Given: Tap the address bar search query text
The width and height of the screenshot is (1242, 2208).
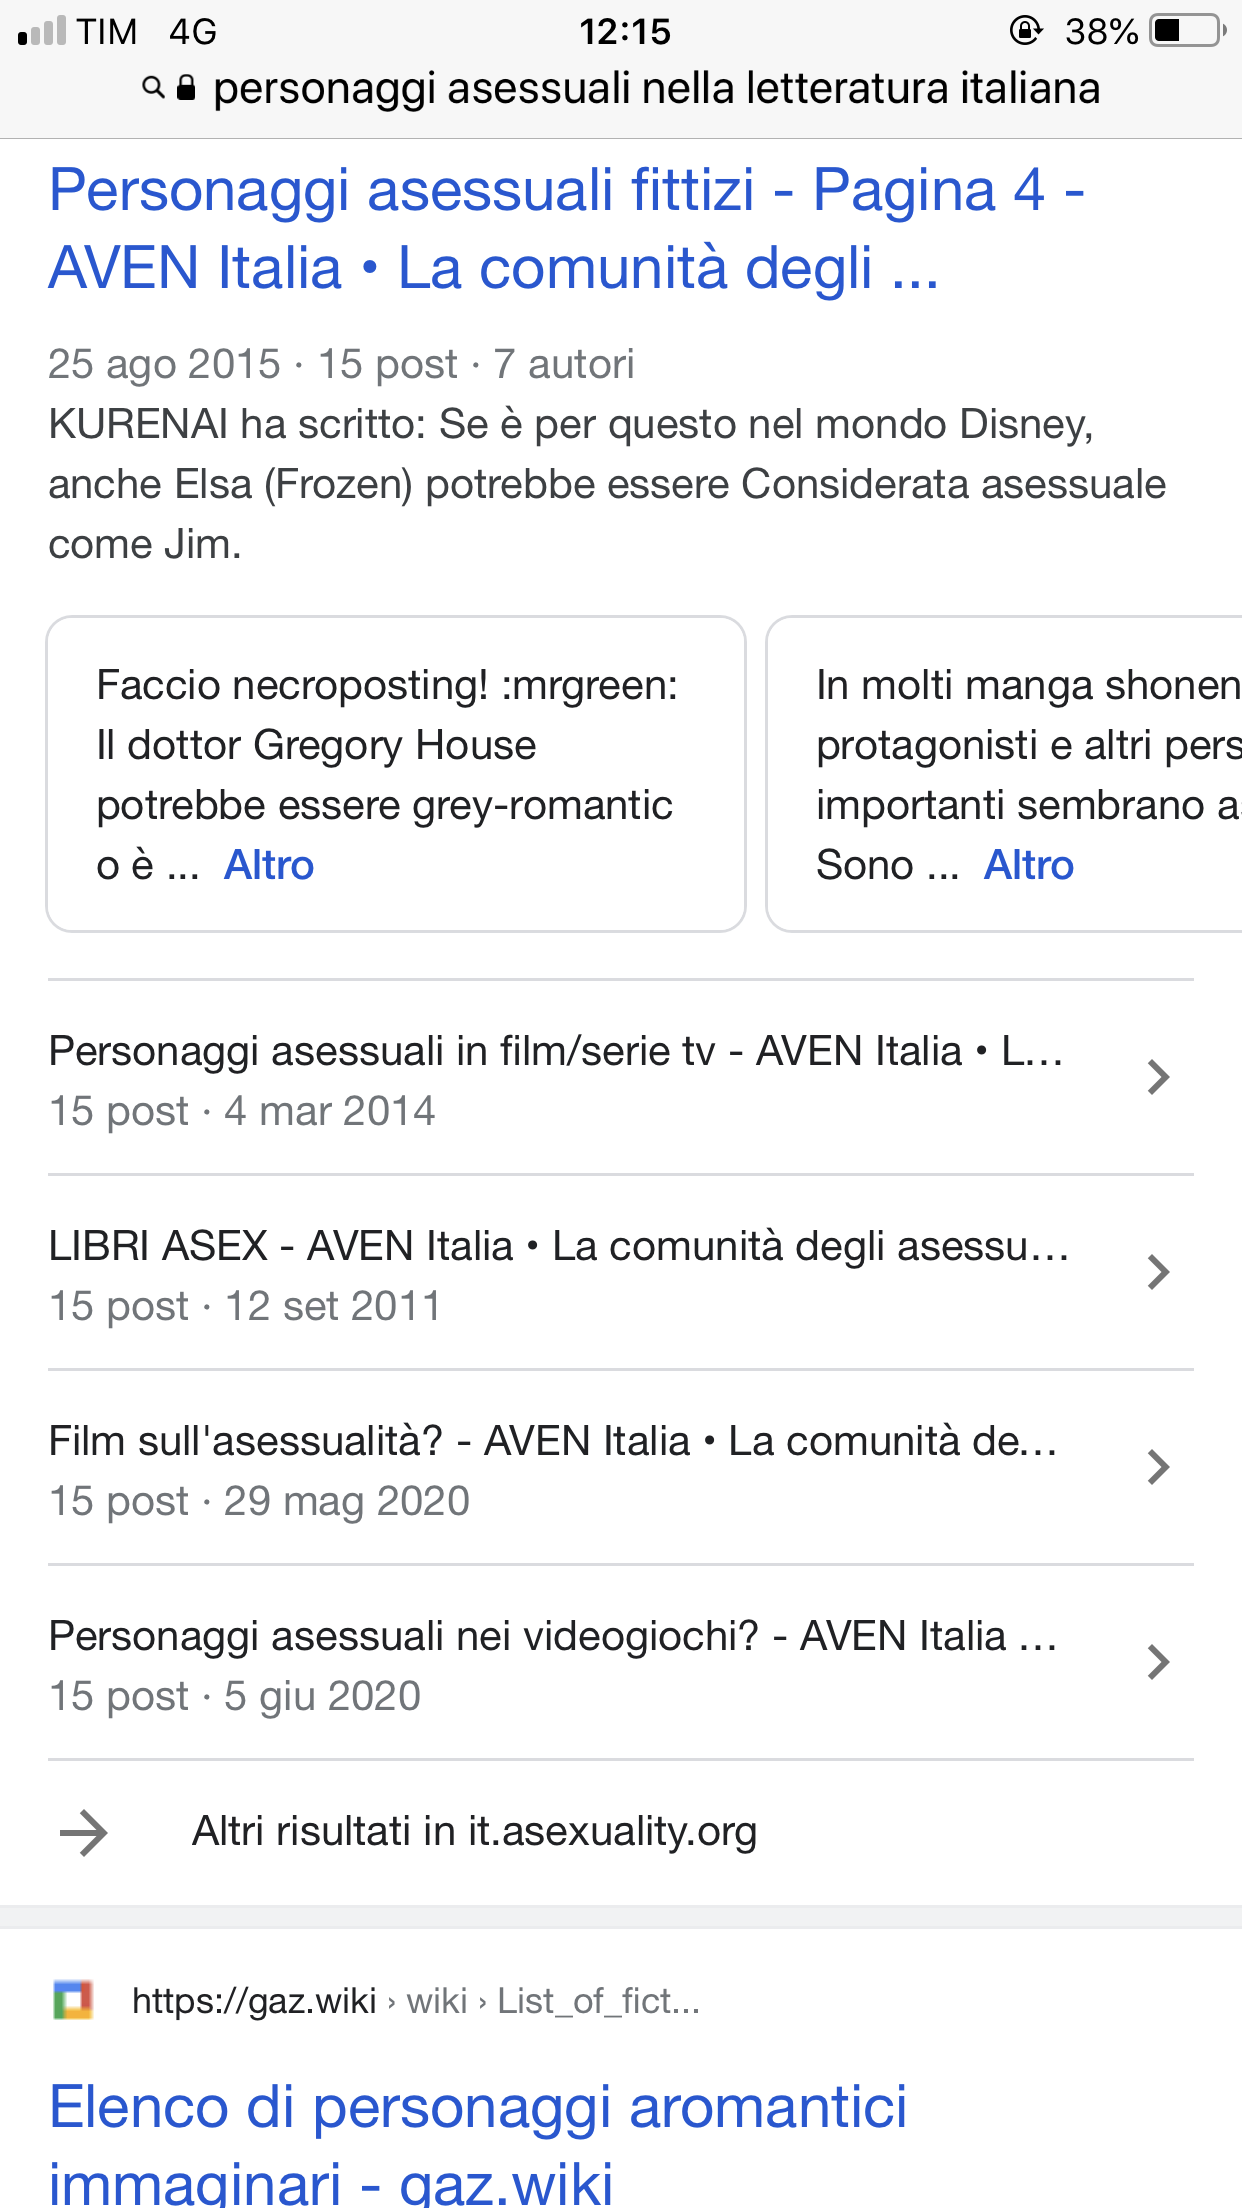Looking at the screenshot, I should pyautogui.click(x=657, y=88).
